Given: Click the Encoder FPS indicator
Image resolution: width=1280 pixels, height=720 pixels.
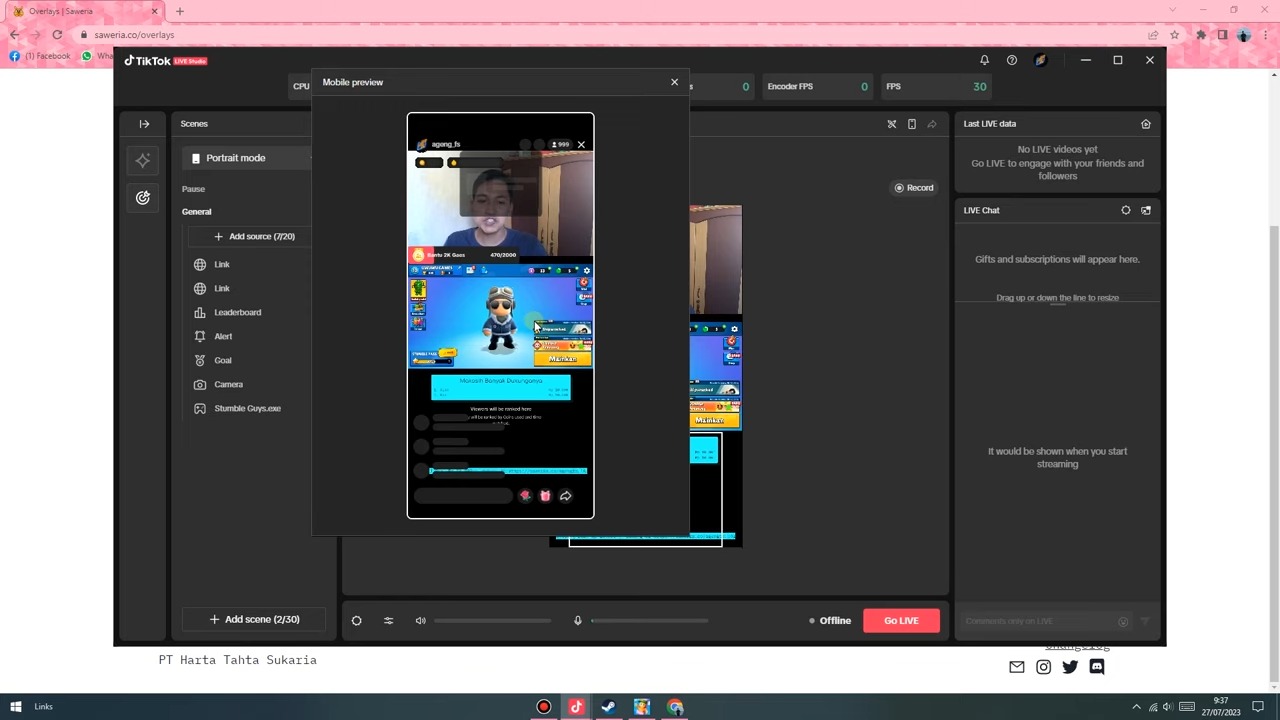Looking at the screenshot, I should 817,87.
